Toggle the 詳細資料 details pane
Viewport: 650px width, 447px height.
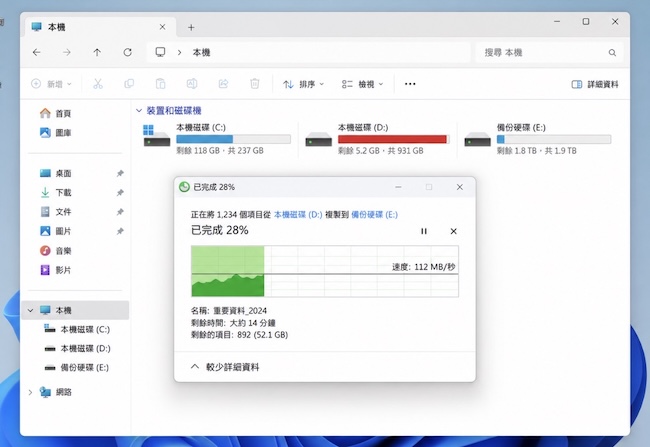click(x=595, y=84)
